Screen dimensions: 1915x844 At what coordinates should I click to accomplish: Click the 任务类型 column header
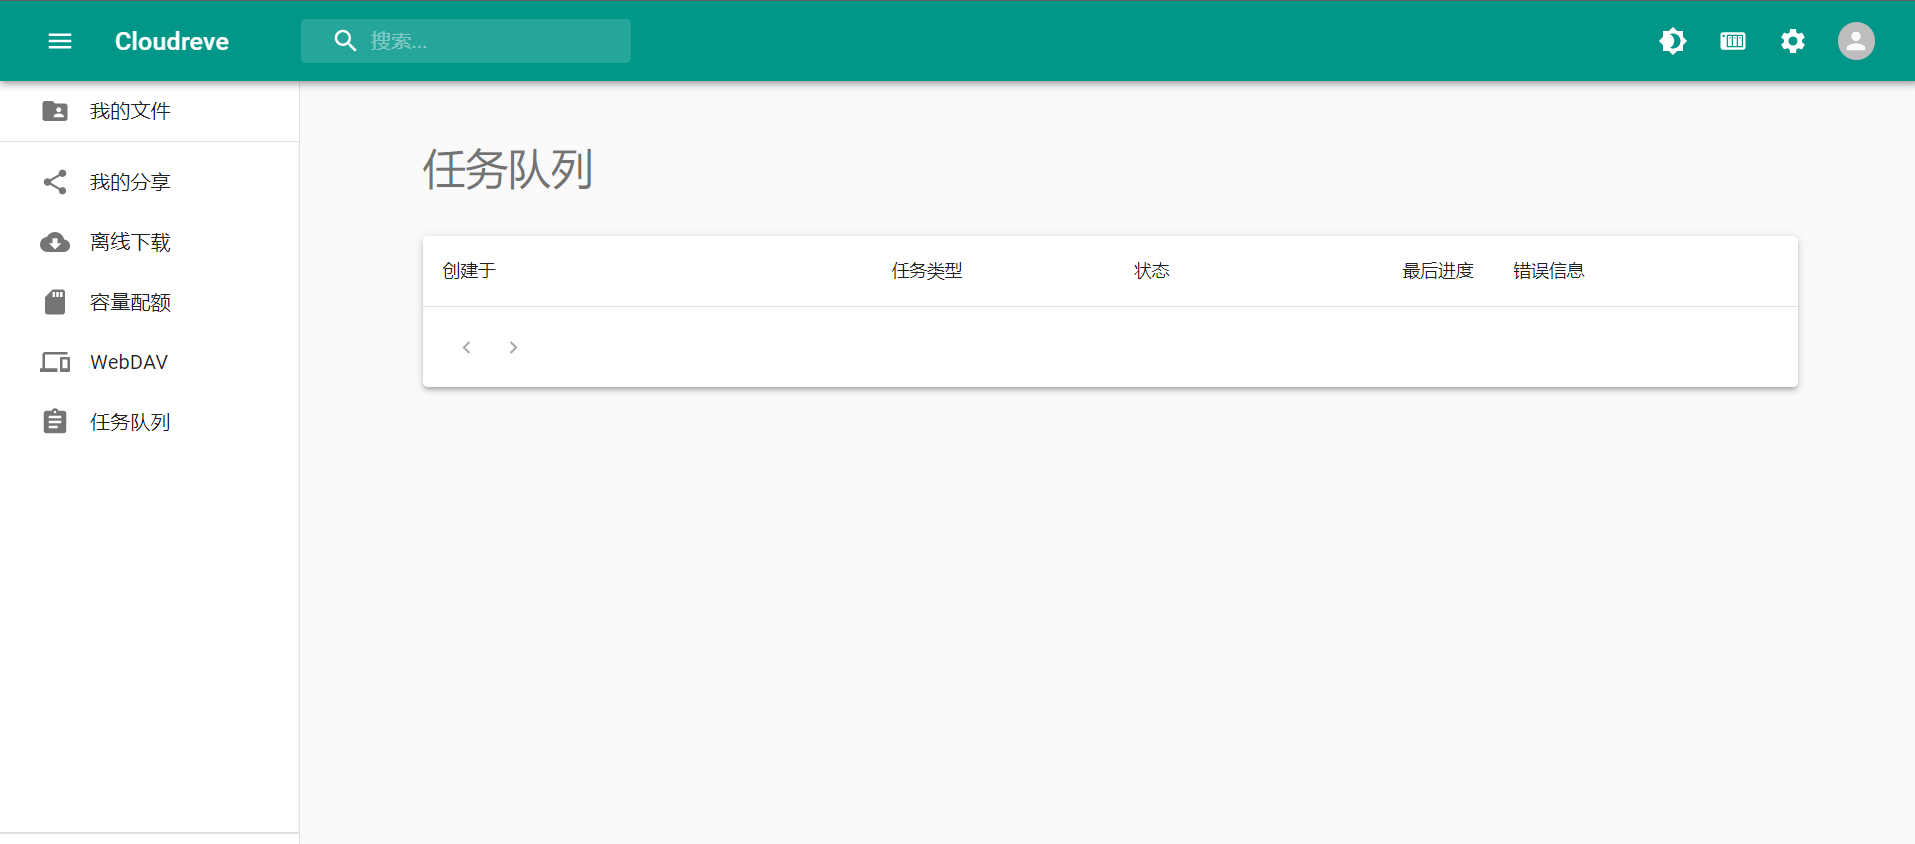tap(927, 271)
